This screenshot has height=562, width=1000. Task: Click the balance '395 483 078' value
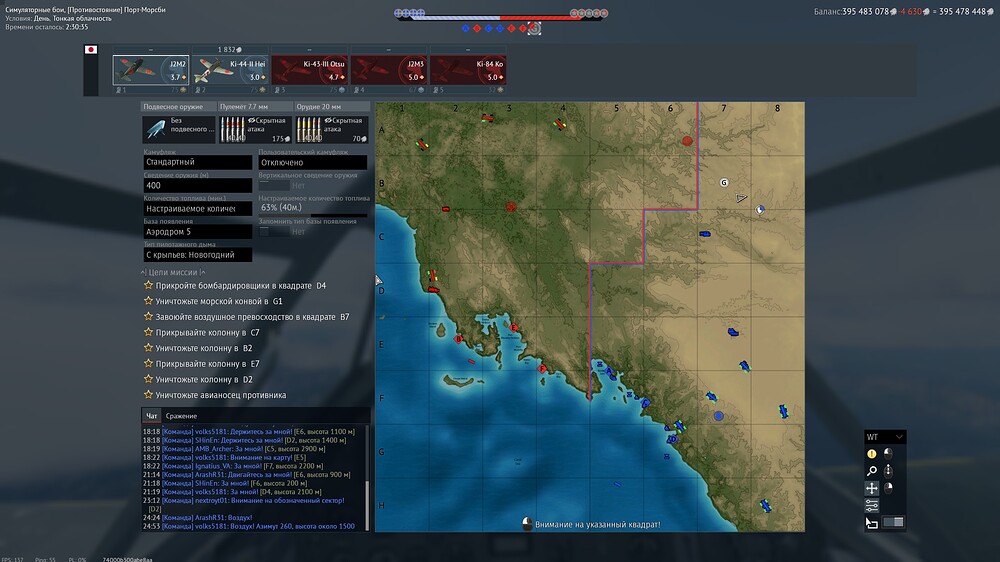click(865, 11)
